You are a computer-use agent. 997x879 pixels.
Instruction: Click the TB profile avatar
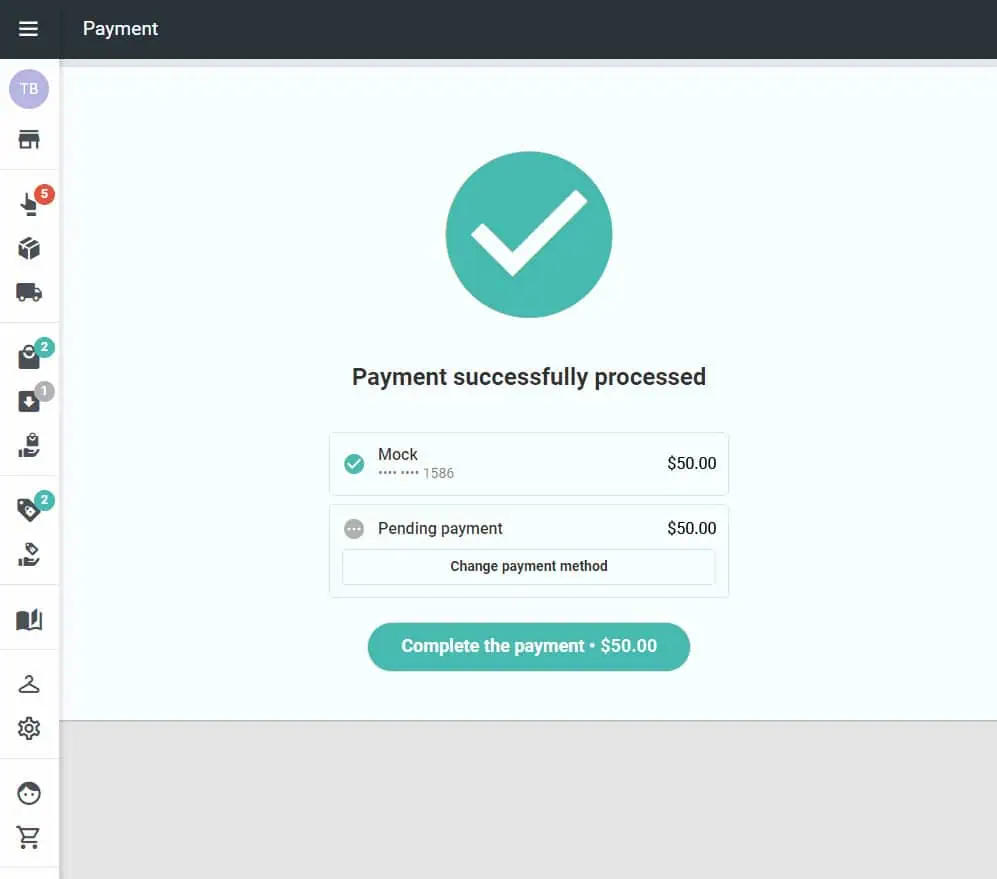pos(29,88)
